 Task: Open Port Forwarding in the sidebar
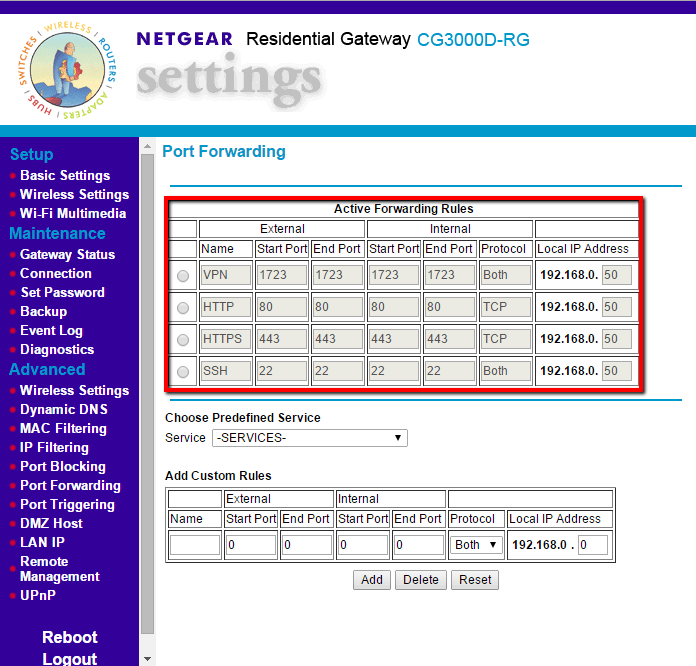70,486
